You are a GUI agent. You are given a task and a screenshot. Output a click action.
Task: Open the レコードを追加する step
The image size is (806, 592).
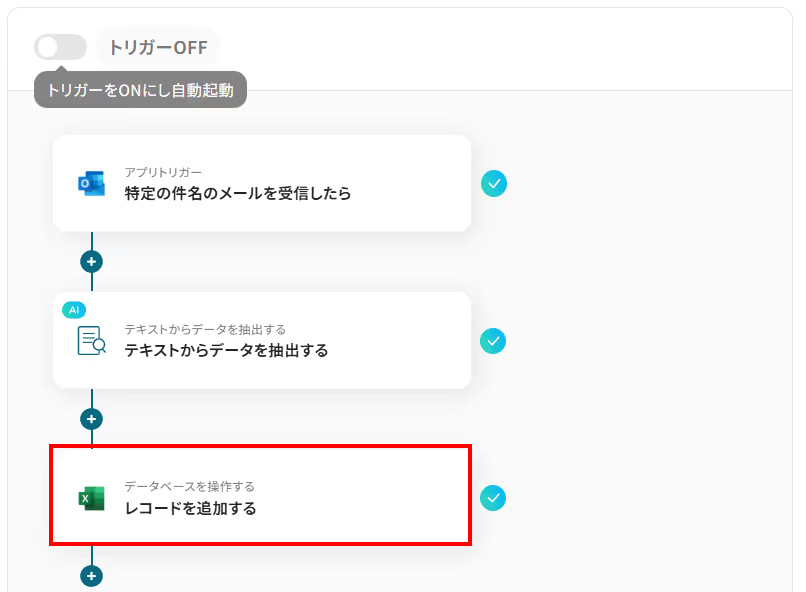pyautogui.click(x=261, y=495)
